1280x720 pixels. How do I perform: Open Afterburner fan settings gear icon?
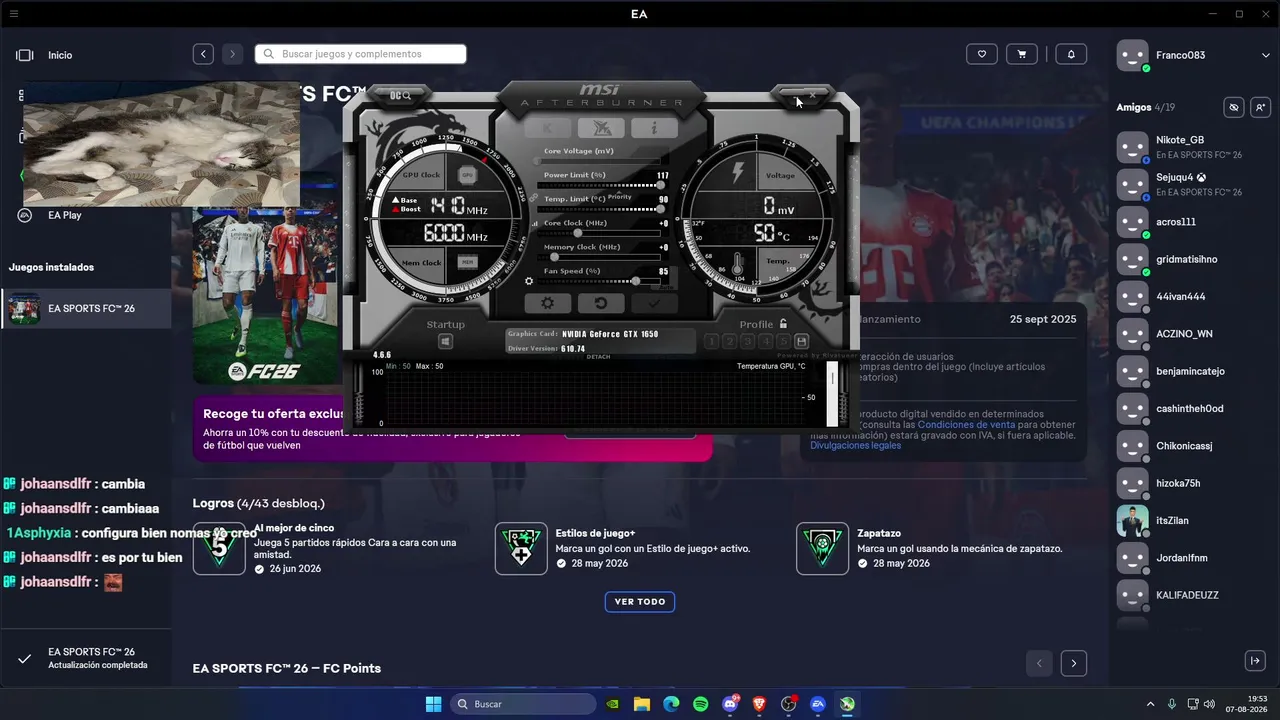[x=529, y=281]
